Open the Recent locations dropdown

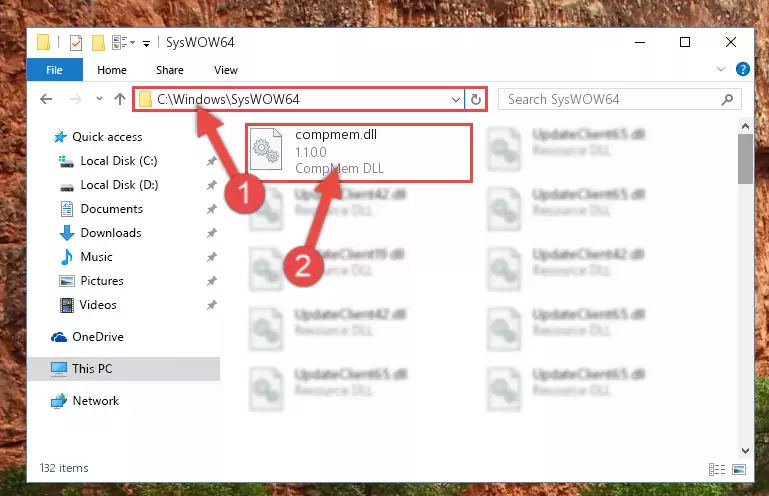tap(100, 99)
